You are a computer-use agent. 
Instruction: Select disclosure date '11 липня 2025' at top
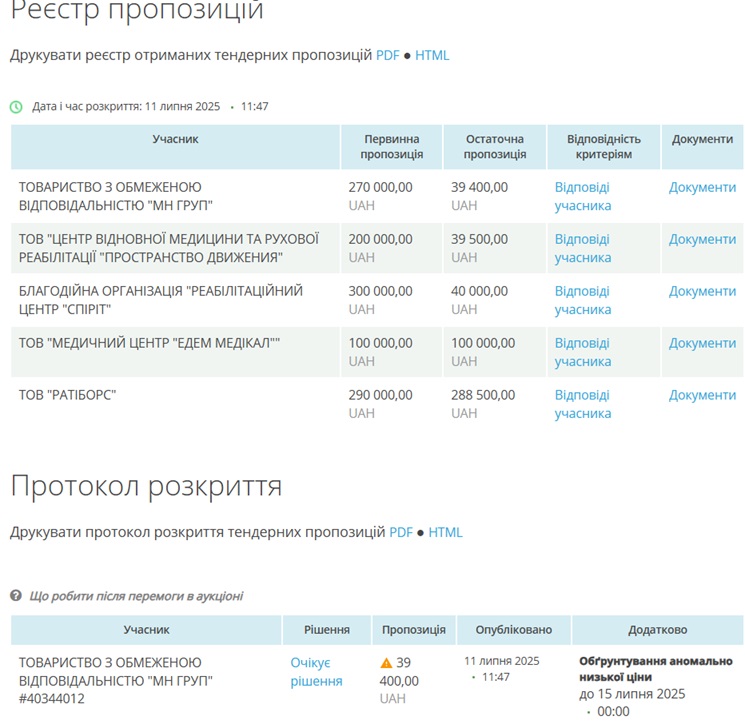point(182,106)
